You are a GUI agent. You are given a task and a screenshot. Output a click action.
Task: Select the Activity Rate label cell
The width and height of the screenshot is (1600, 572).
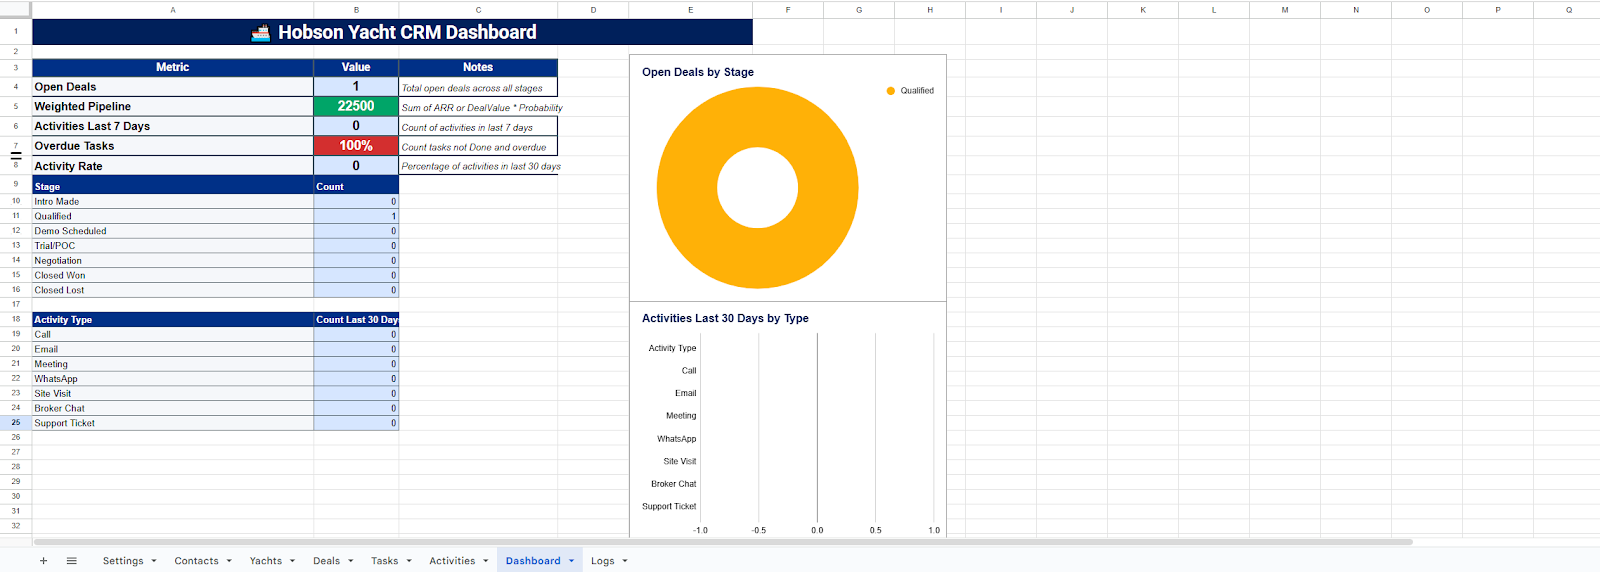(173, 166)
